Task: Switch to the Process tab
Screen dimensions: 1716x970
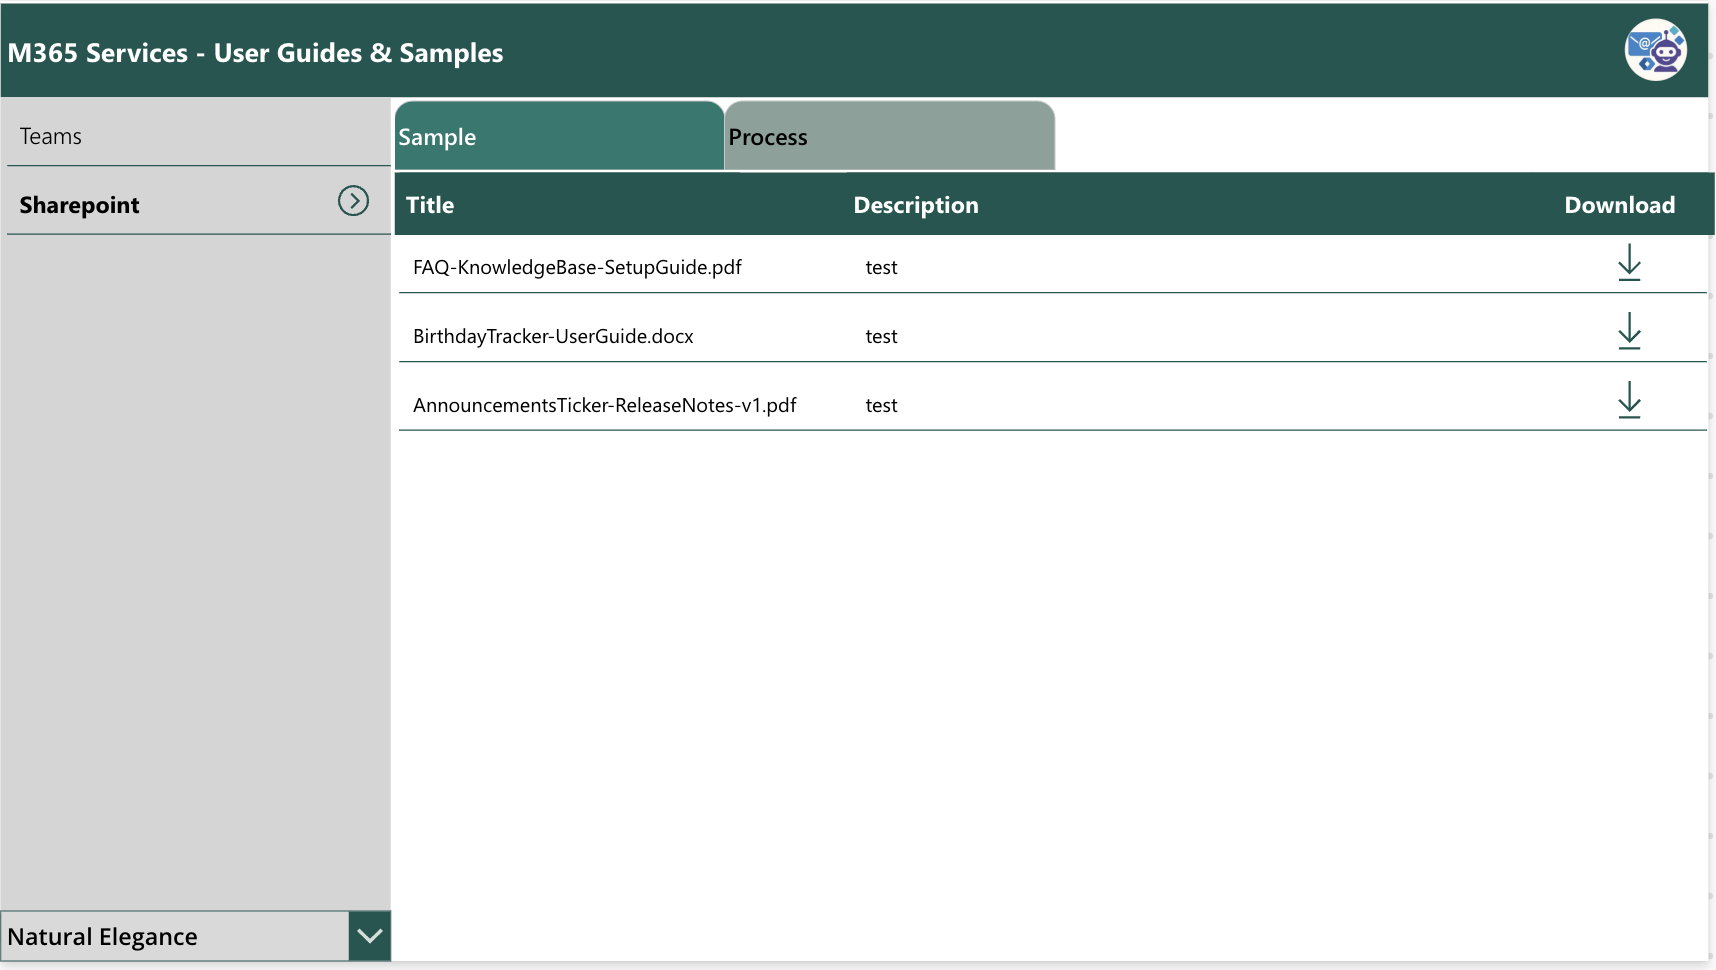Action: point(889,136)
